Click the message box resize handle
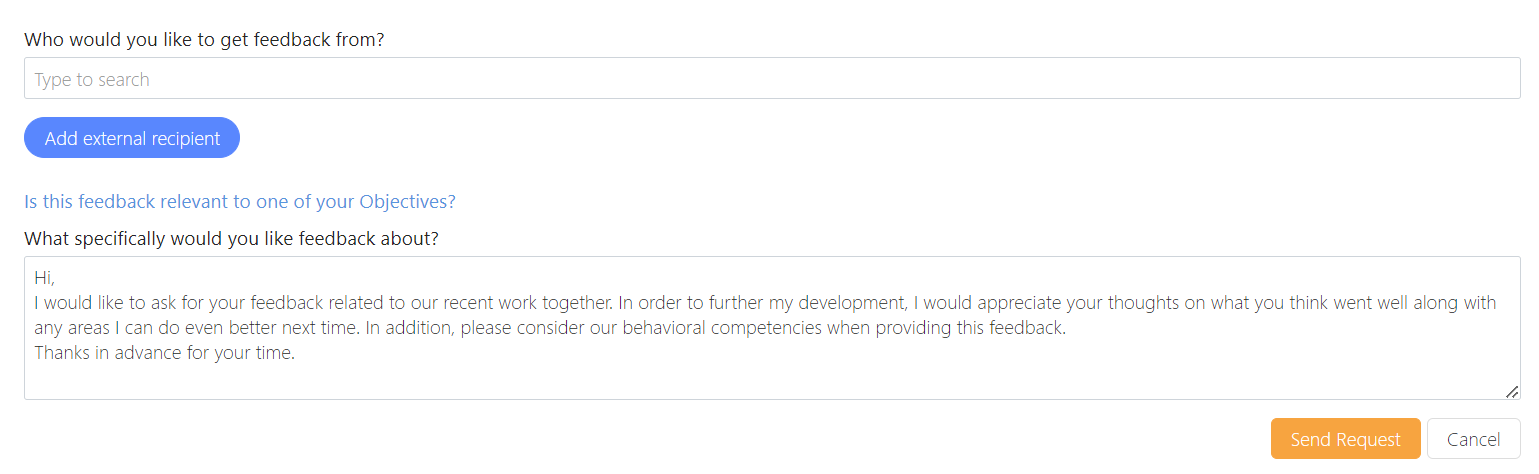This screenshot has height=474, width=1539. click(1511, 391)
